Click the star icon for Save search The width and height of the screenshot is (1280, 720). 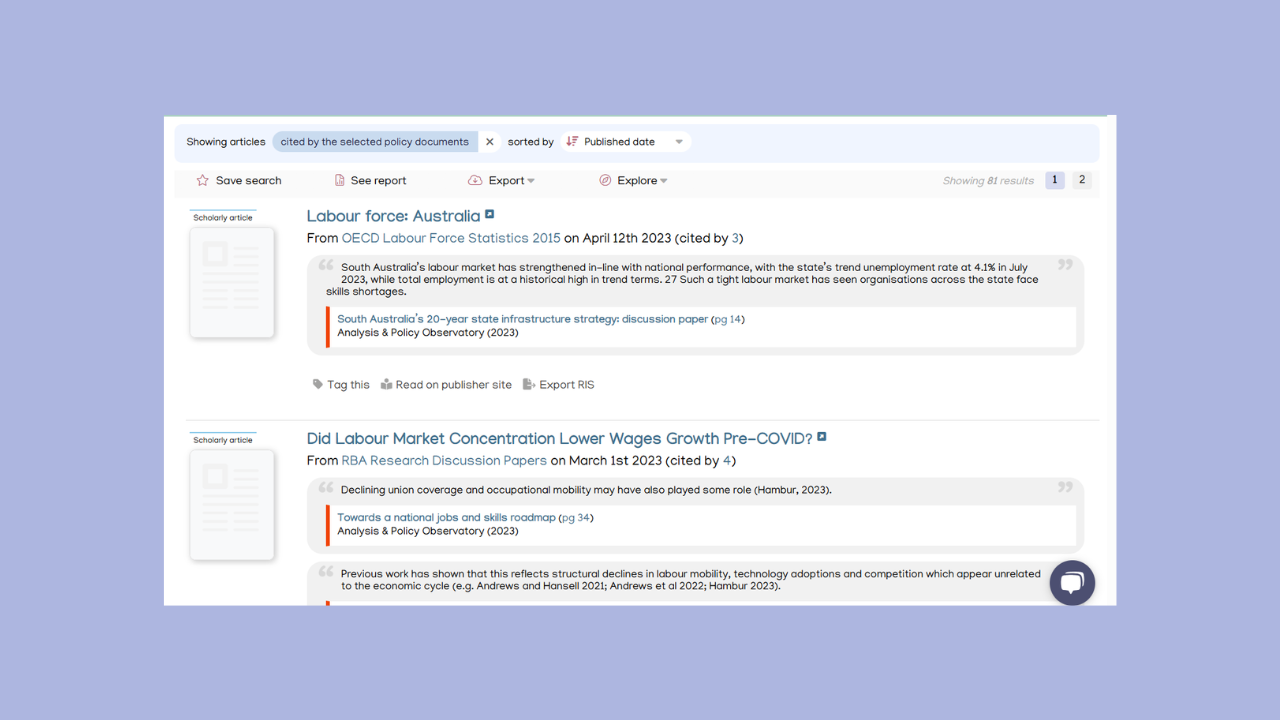click(x=203, y=181)
